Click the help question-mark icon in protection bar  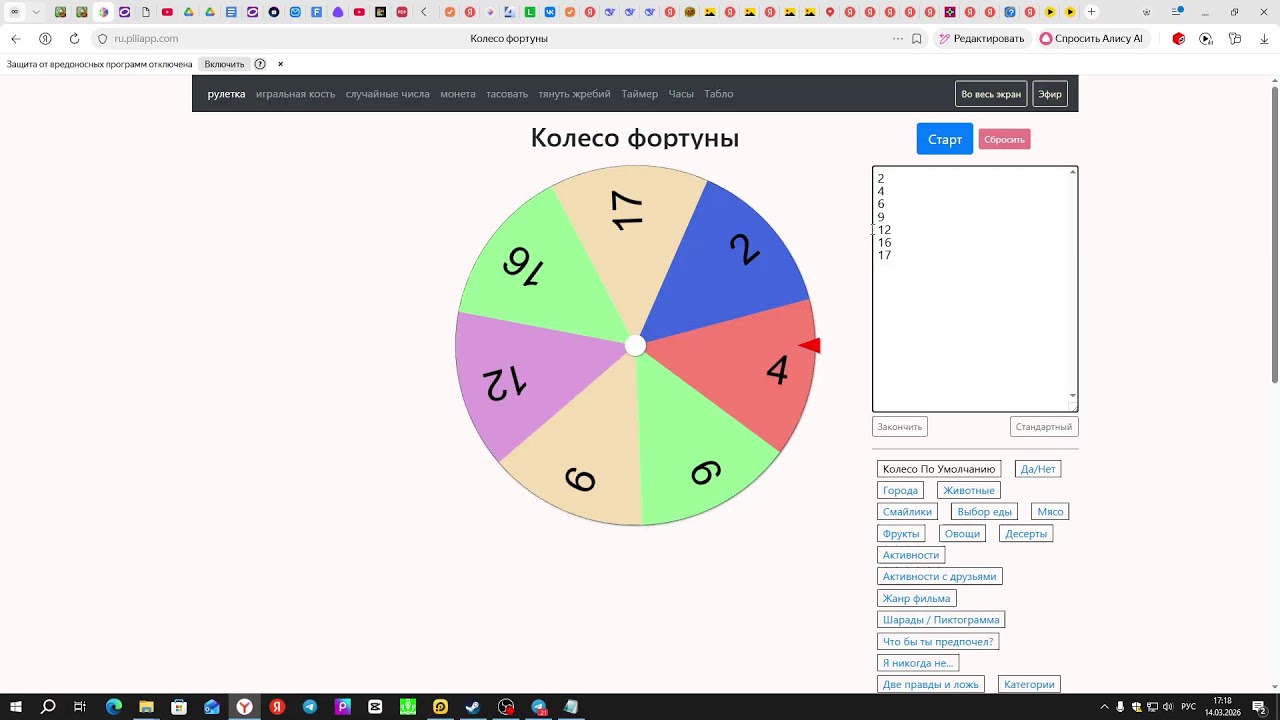pos(260,64)
